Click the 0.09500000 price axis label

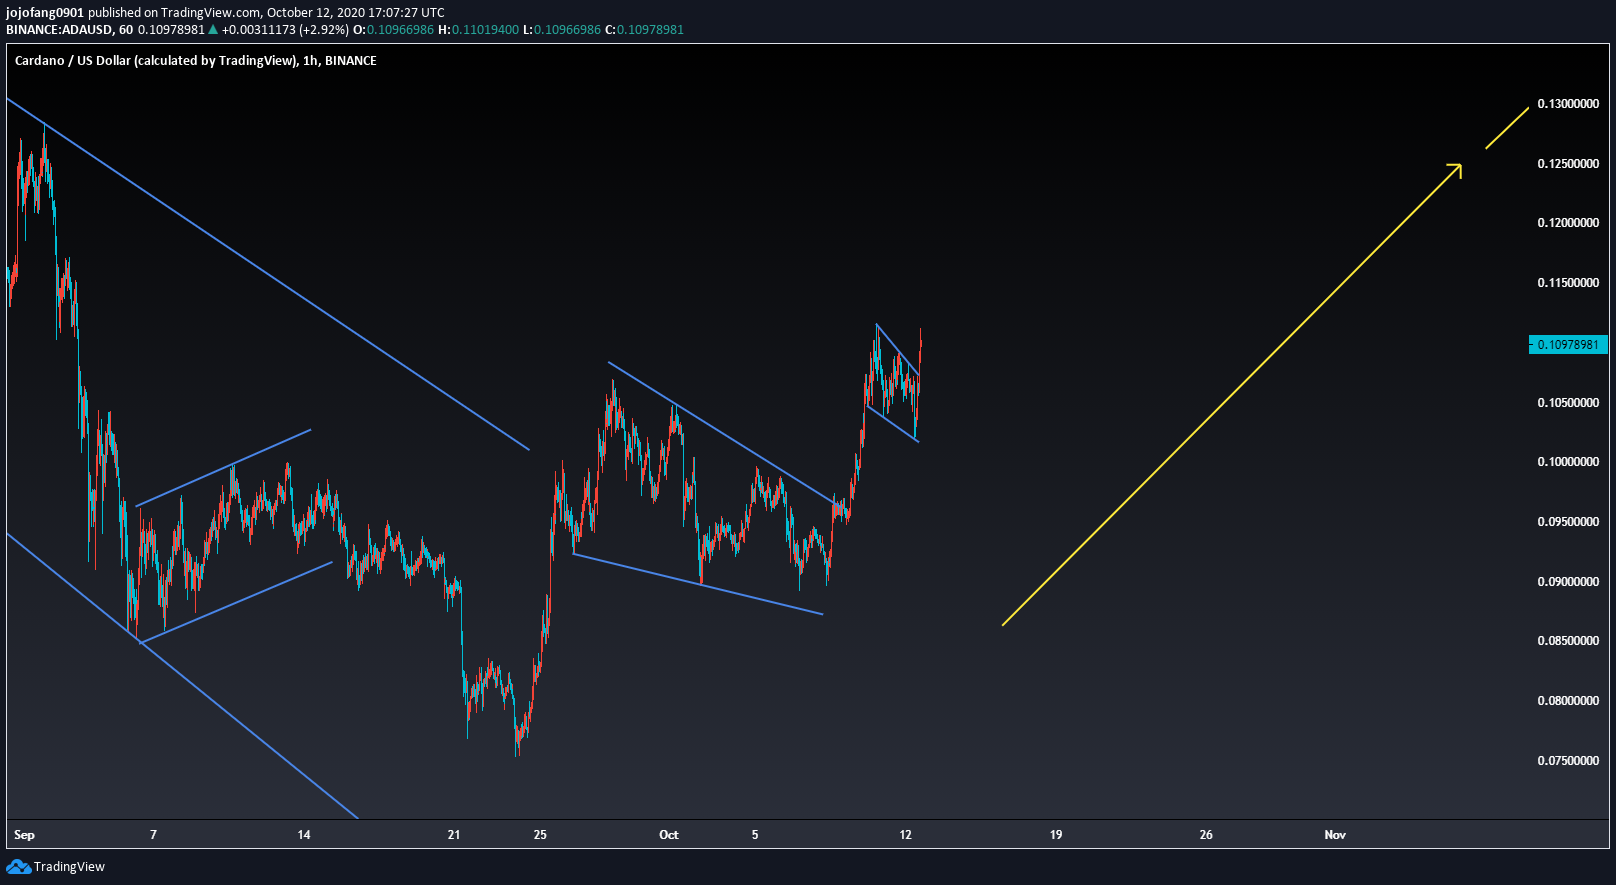tap(1568, 522)
